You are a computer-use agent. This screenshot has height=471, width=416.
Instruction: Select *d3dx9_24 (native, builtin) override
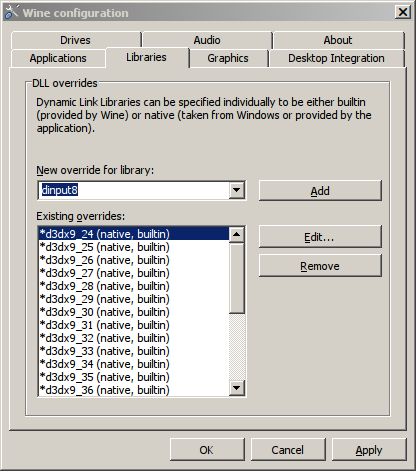coord(134,234)
